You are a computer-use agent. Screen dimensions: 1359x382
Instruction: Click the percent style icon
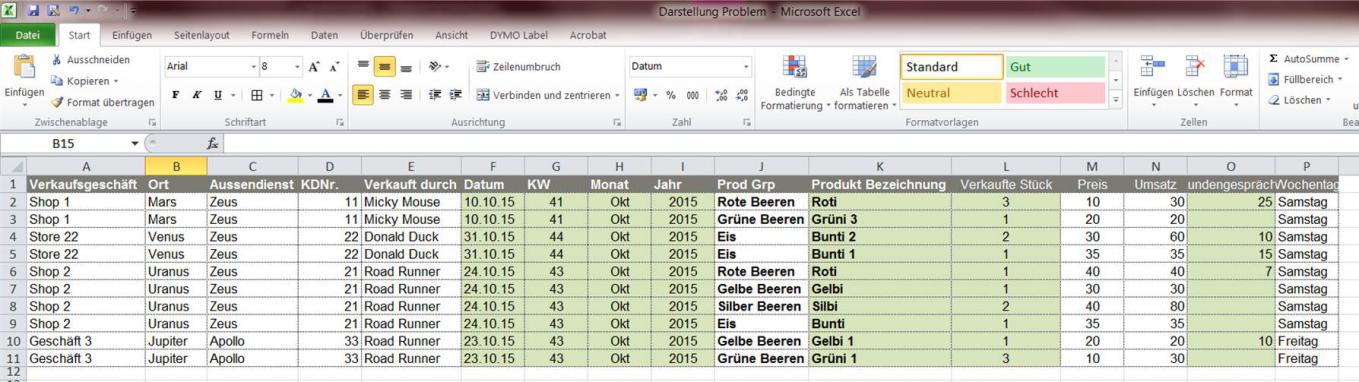(671, 95)
